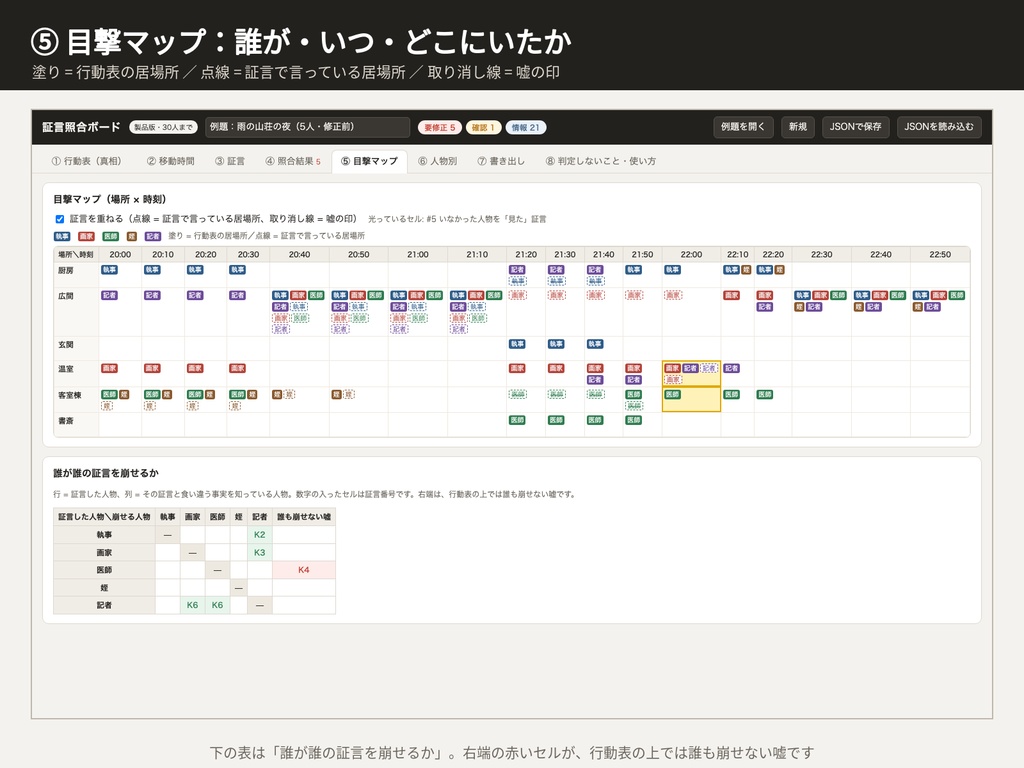
Task: Click the 22:50 time column header
Action: 940,255
